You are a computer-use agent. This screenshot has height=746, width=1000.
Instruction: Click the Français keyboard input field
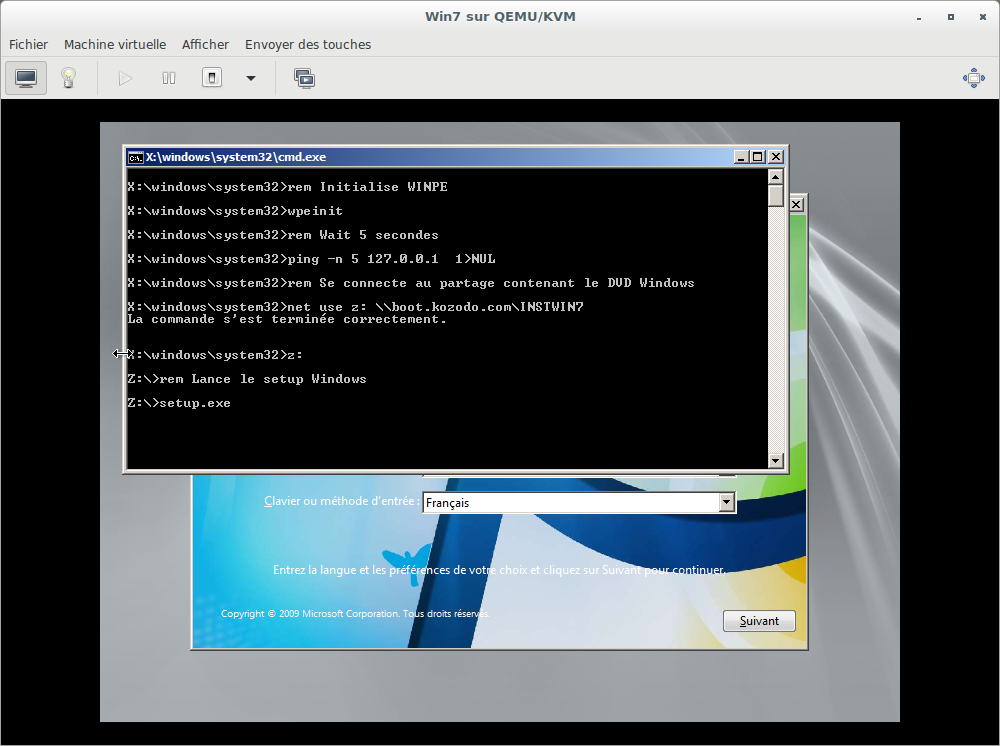click(x=578, y=502)
